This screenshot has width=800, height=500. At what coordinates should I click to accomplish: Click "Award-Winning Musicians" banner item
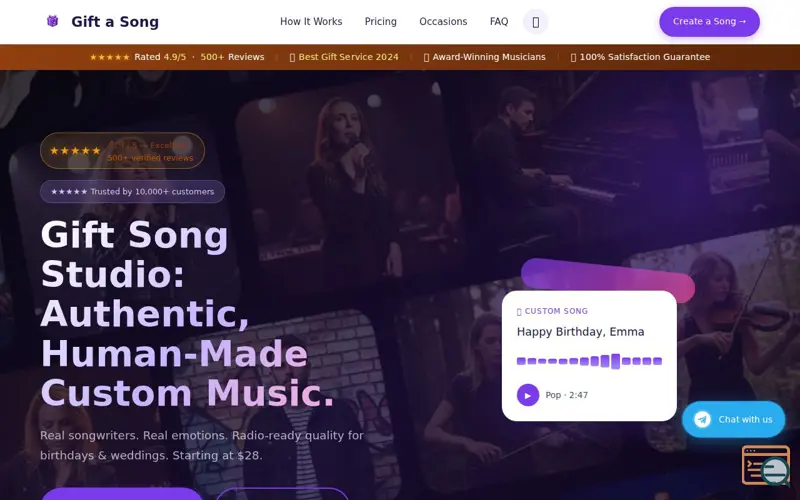[x=484, y=57]
